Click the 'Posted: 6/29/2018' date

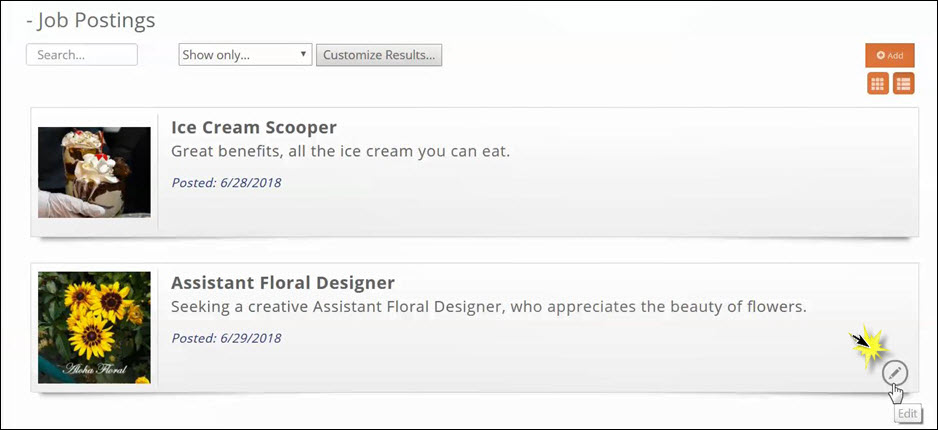226,338
